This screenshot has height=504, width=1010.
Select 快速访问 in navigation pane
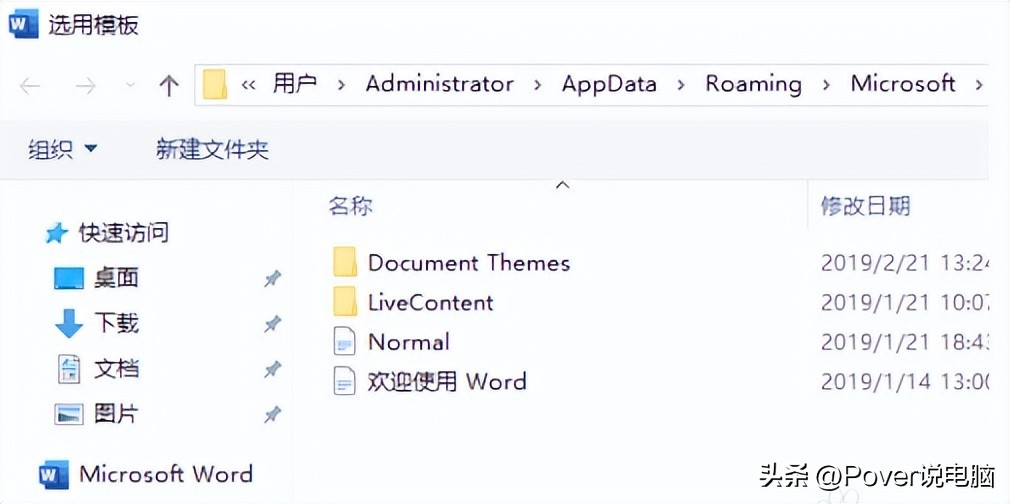point(124,232)
